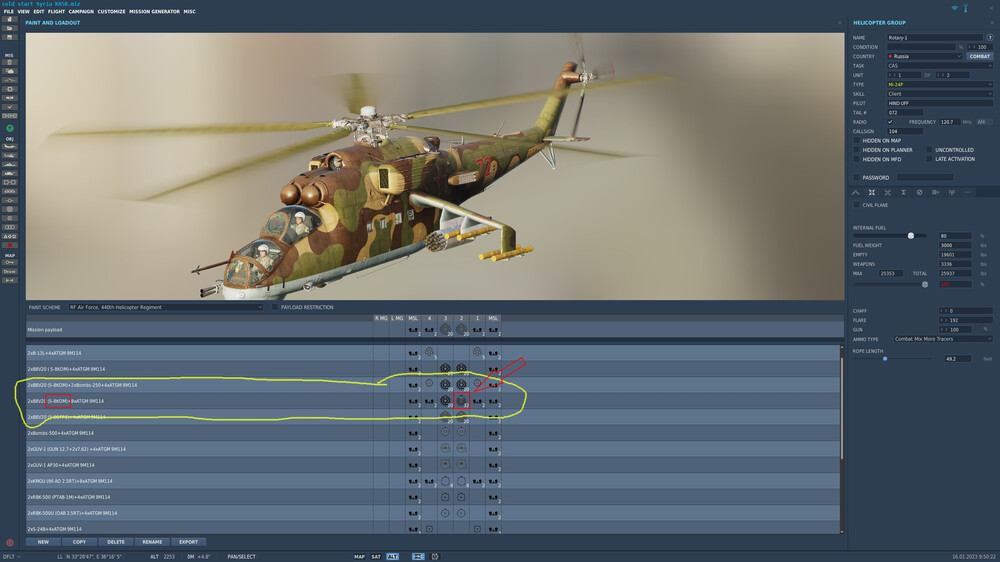The height and width of the screenshot is (562, 1000).
Task: Select the airplane group placement tool
Action: click(x=10, y=146)
